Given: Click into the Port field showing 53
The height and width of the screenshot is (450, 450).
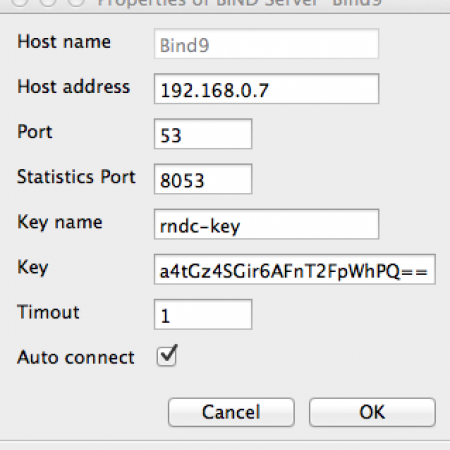Looking at the screenshot, I should (203, 134).
